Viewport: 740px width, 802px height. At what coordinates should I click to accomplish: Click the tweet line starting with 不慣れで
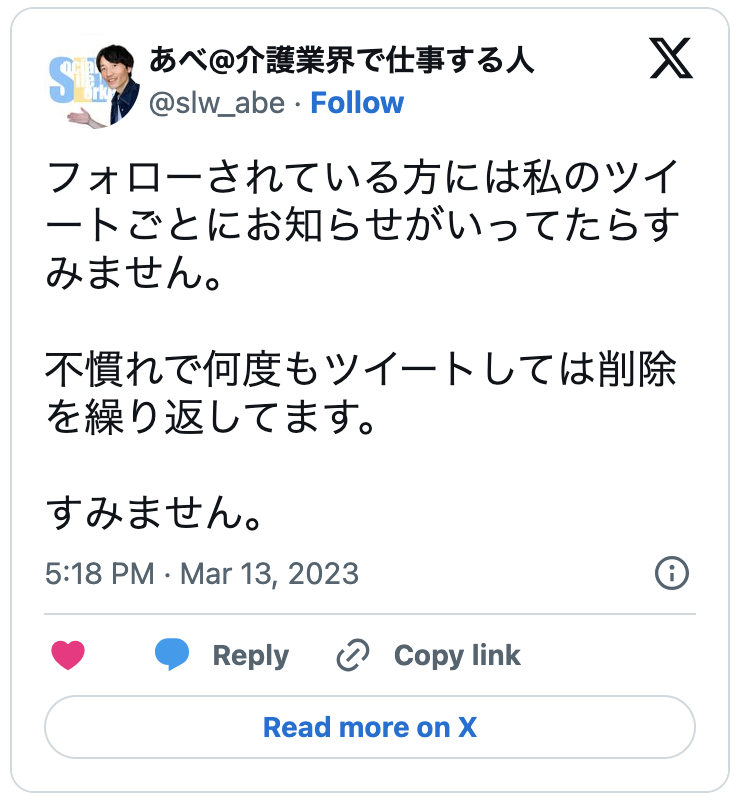(360, 371)
